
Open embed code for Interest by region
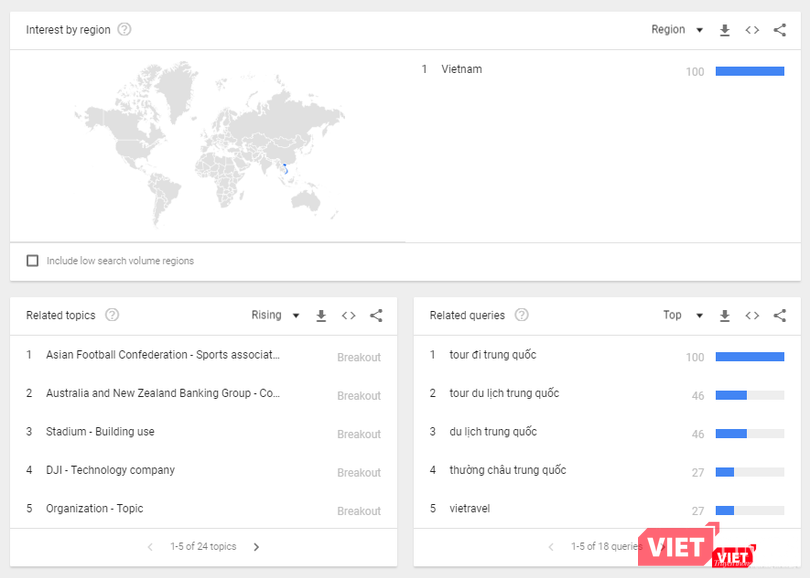tap(752, 30)
